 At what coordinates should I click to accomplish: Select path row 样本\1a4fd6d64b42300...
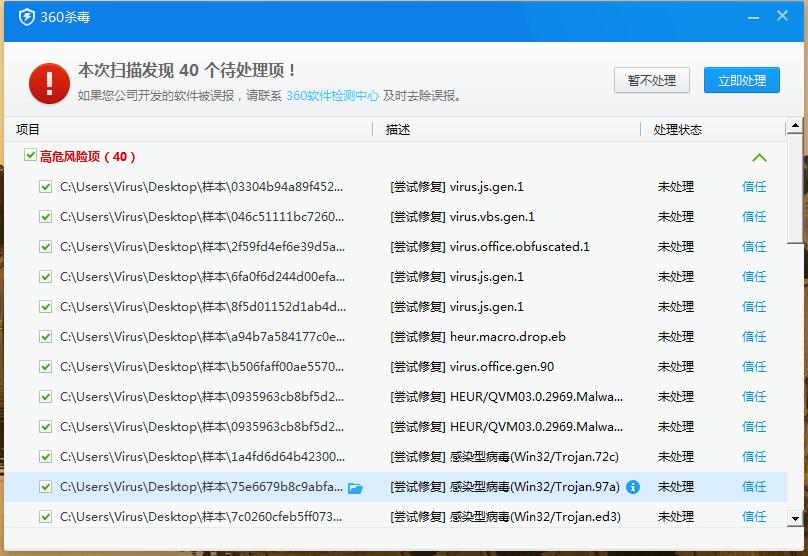coord(203,457)
